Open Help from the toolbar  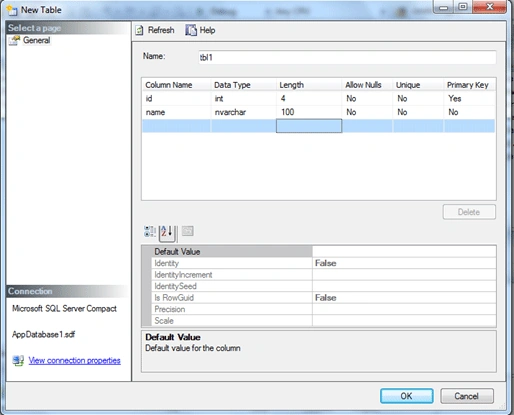[x=200, y=30]
